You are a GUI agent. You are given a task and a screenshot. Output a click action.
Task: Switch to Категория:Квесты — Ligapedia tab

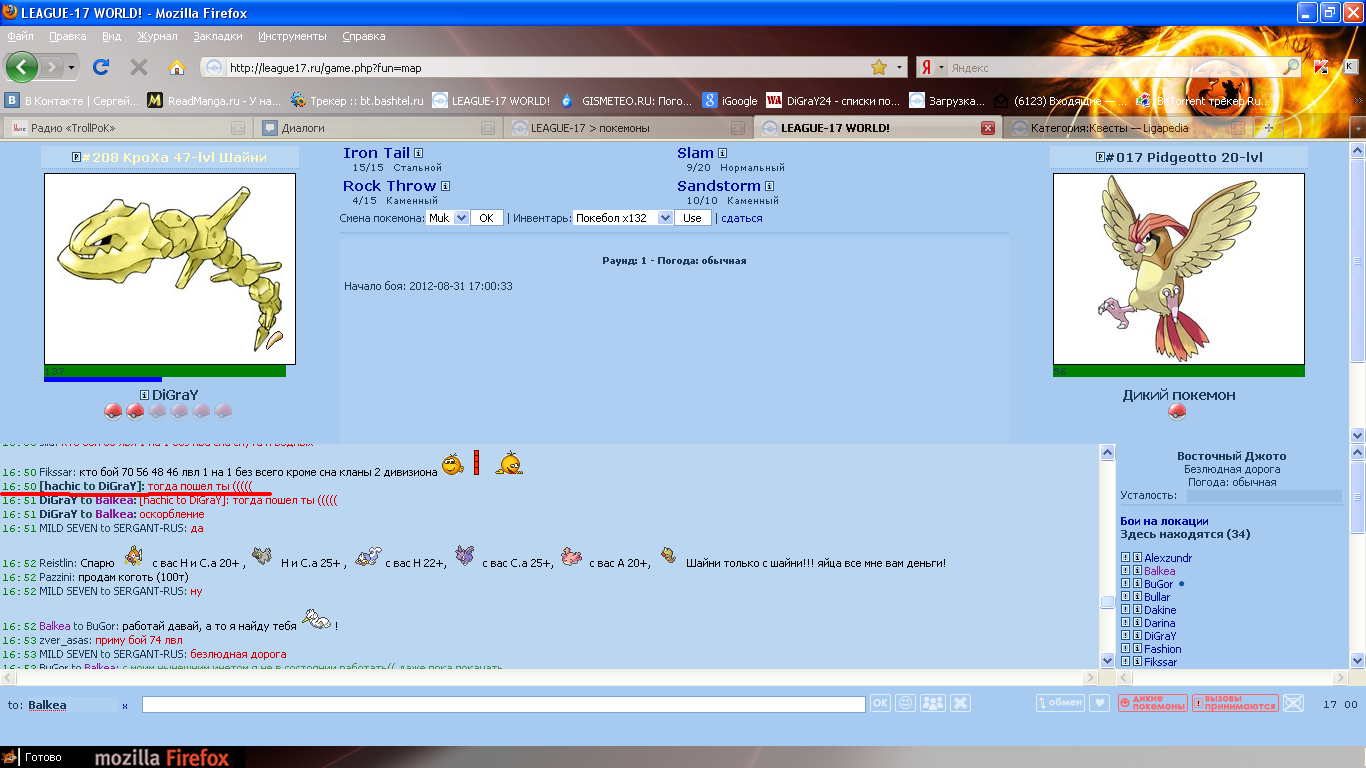pyautogui.click(x=1126, y=128)
